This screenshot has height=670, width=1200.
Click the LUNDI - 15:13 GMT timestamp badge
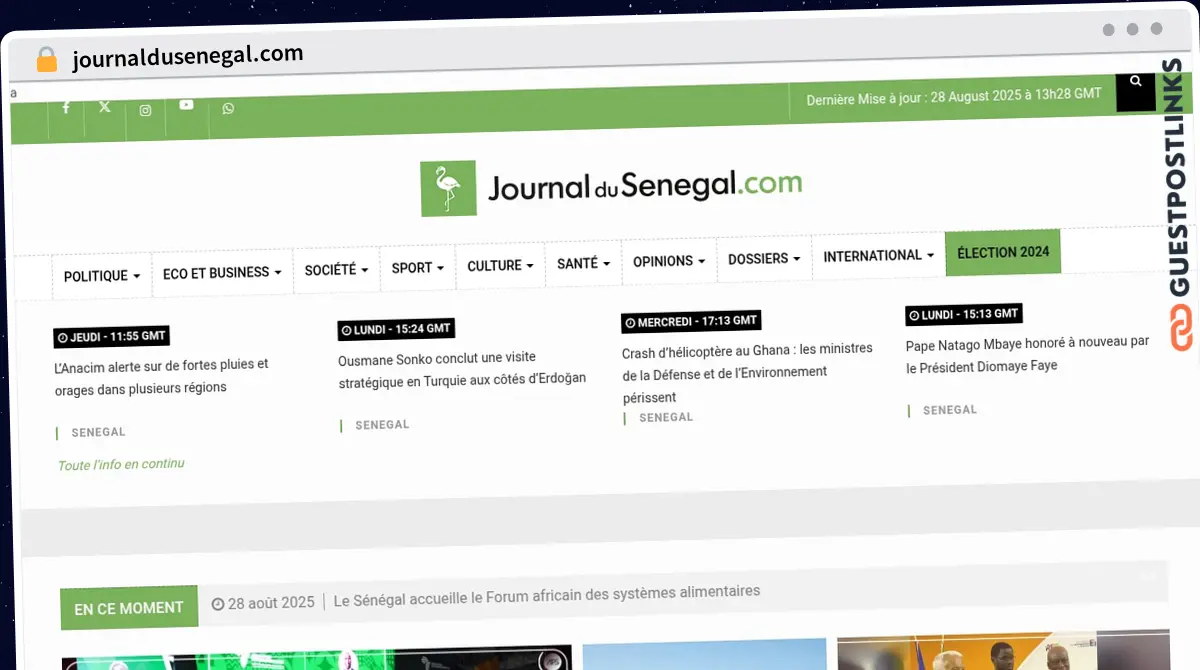(x=964, y=314)
